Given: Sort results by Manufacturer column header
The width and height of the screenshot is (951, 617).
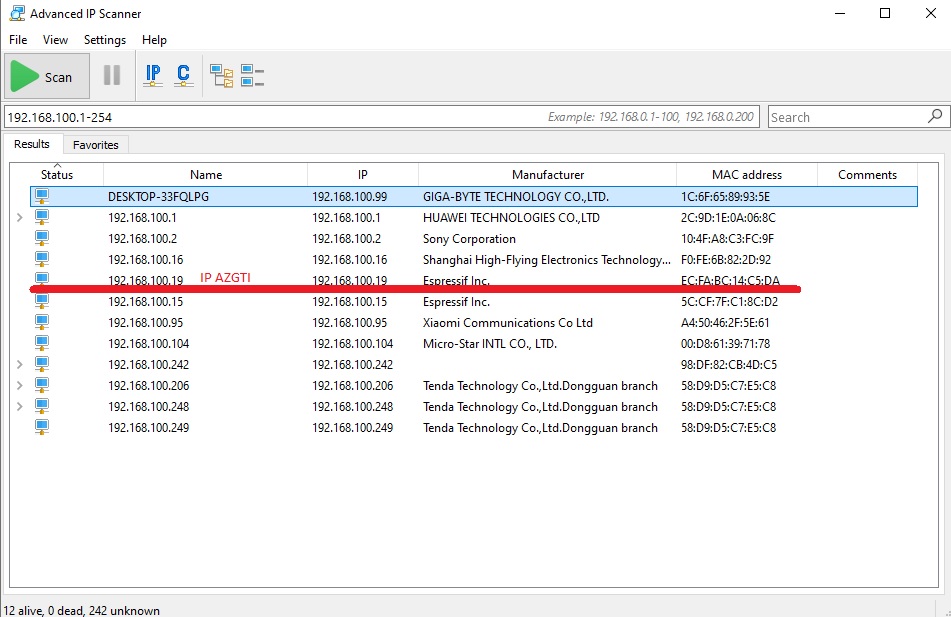Looking at the screenshot, I should pyautogui.click(x=547, y=175).
